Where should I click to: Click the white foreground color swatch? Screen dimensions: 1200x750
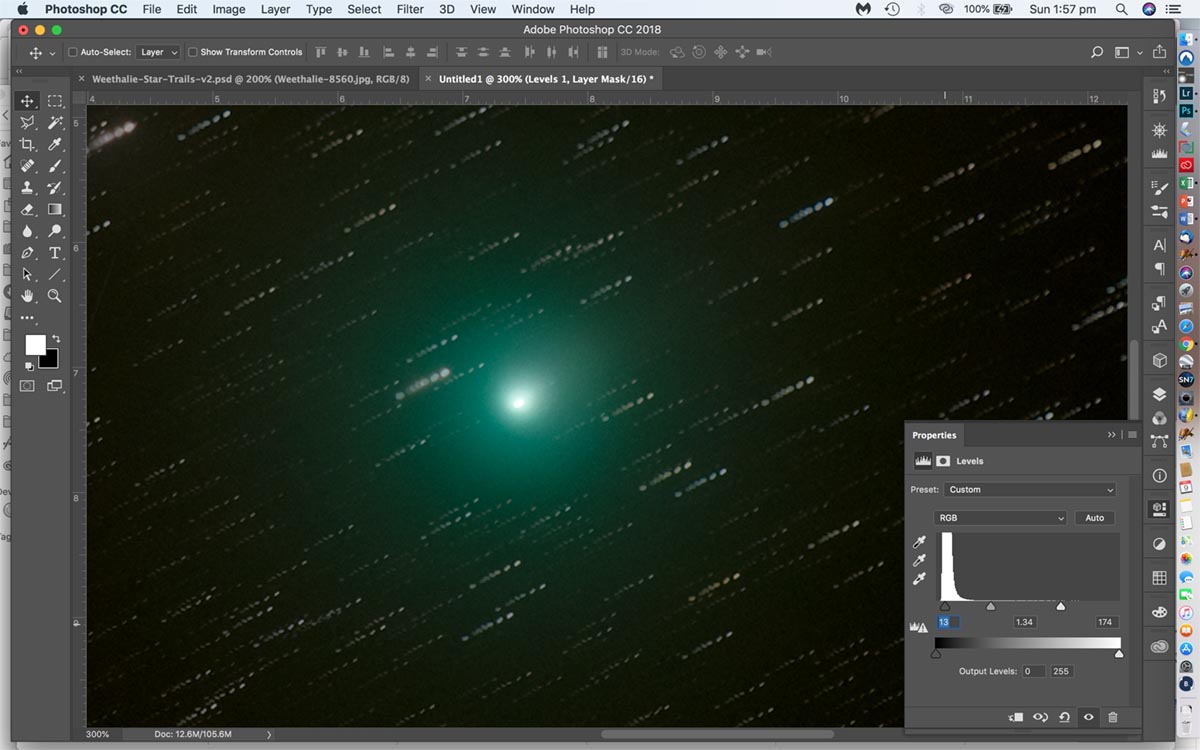click(35, 344)
